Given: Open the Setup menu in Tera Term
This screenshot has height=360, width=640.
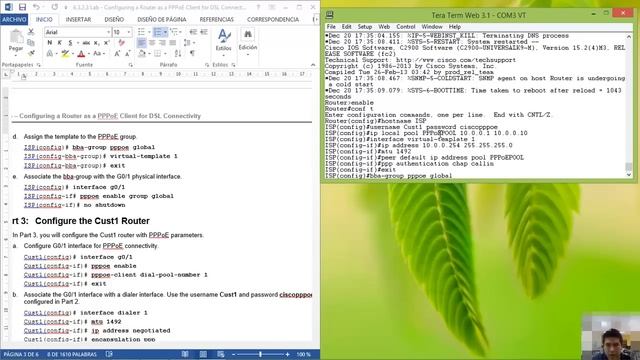Looking at the screenshot, I should point(364,27).
